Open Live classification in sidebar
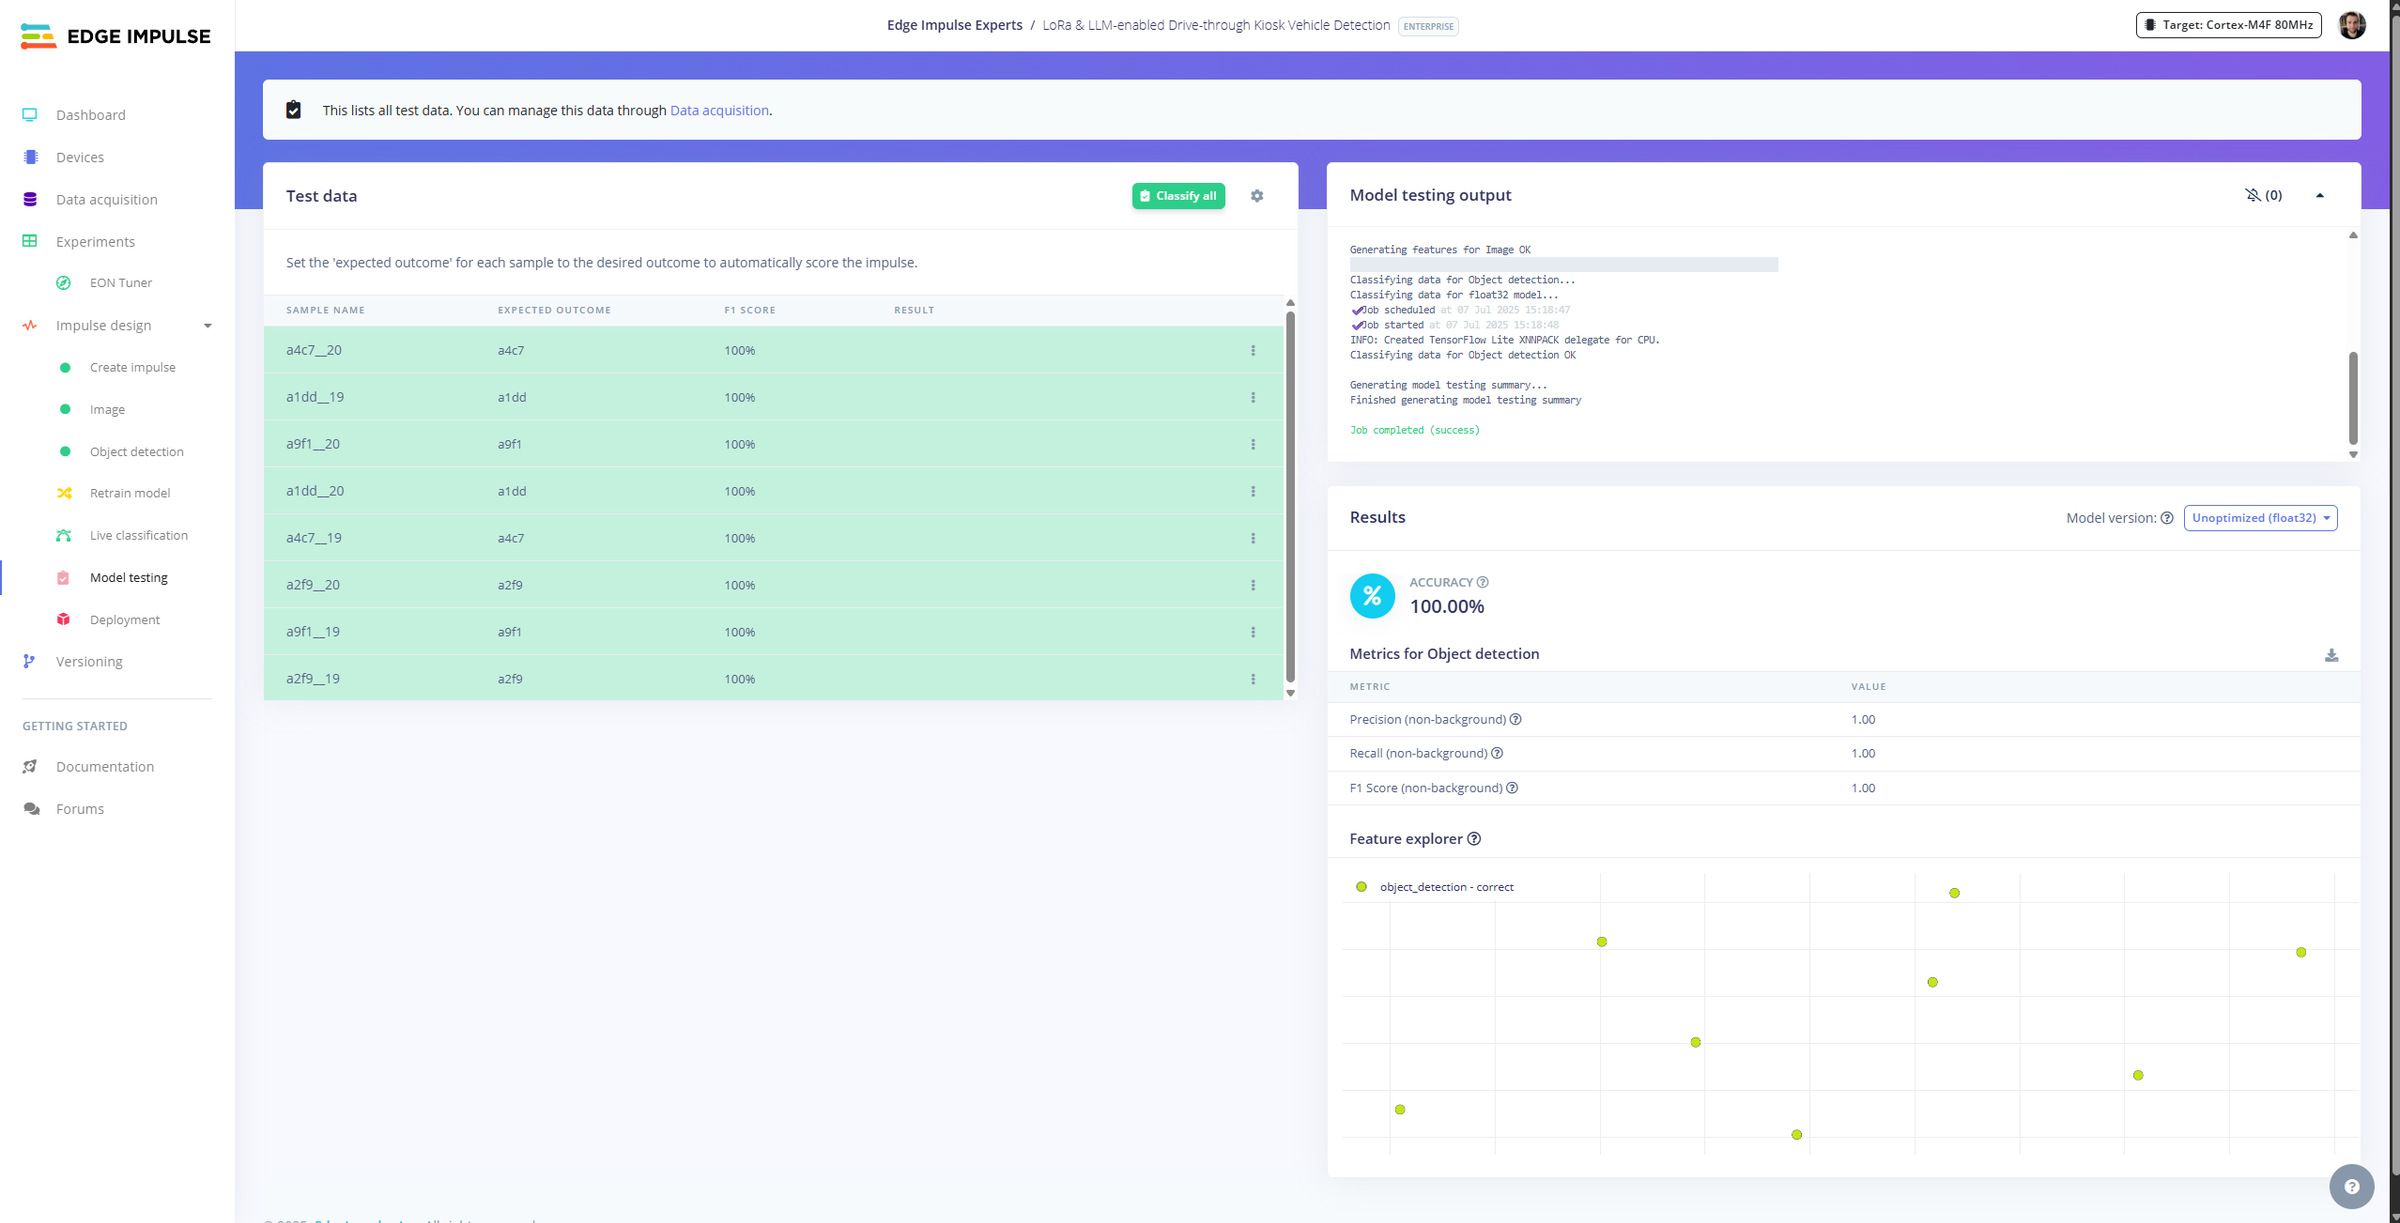2400x1223 pixels. click(x=138, y=535)
